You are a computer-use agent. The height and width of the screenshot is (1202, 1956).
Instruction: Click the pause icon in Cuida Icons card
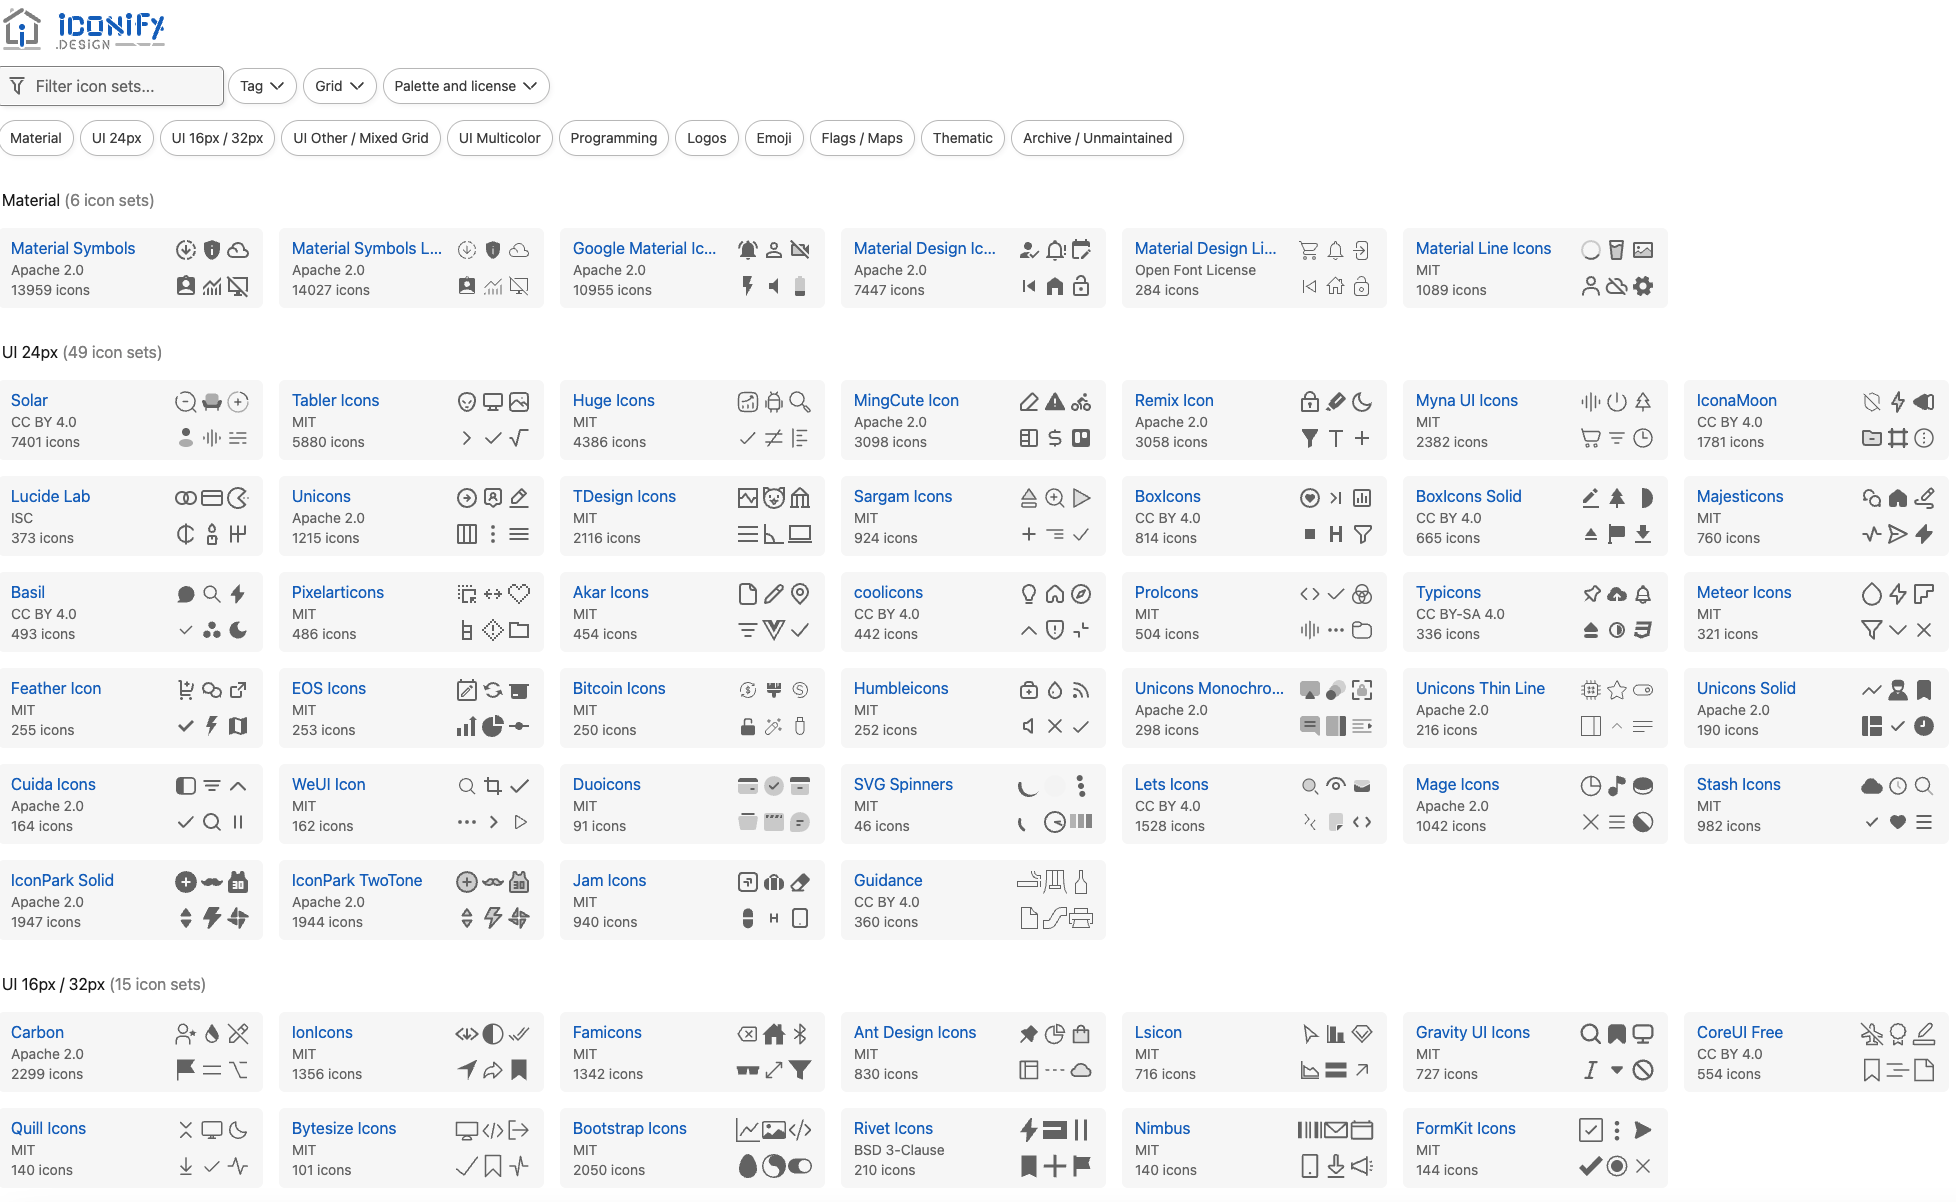(238, 822)
